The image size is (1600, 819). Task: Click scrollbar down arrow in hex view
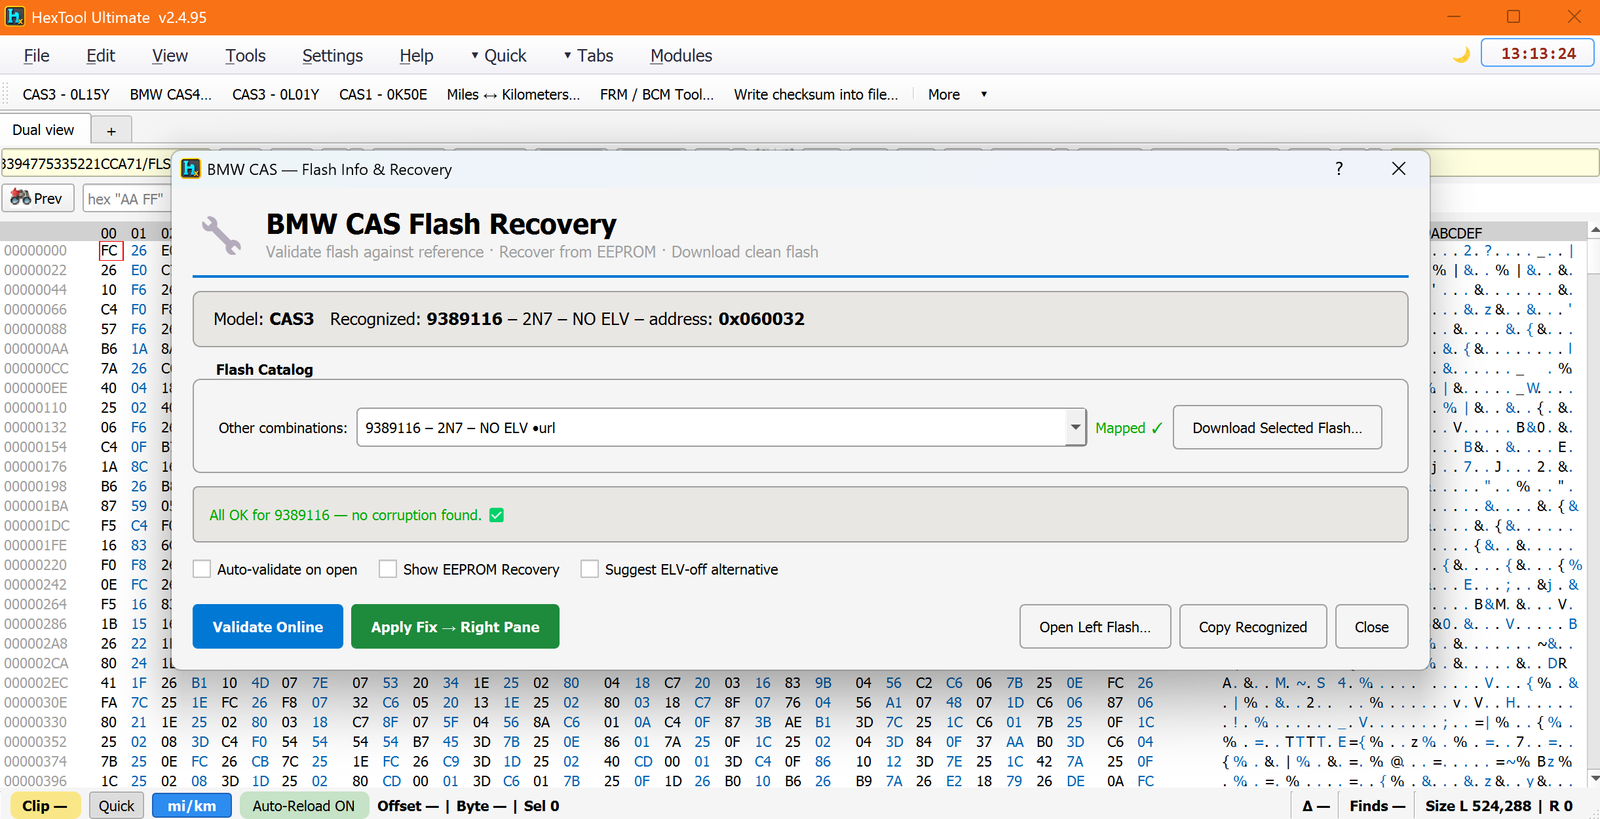click(1594, 777)
